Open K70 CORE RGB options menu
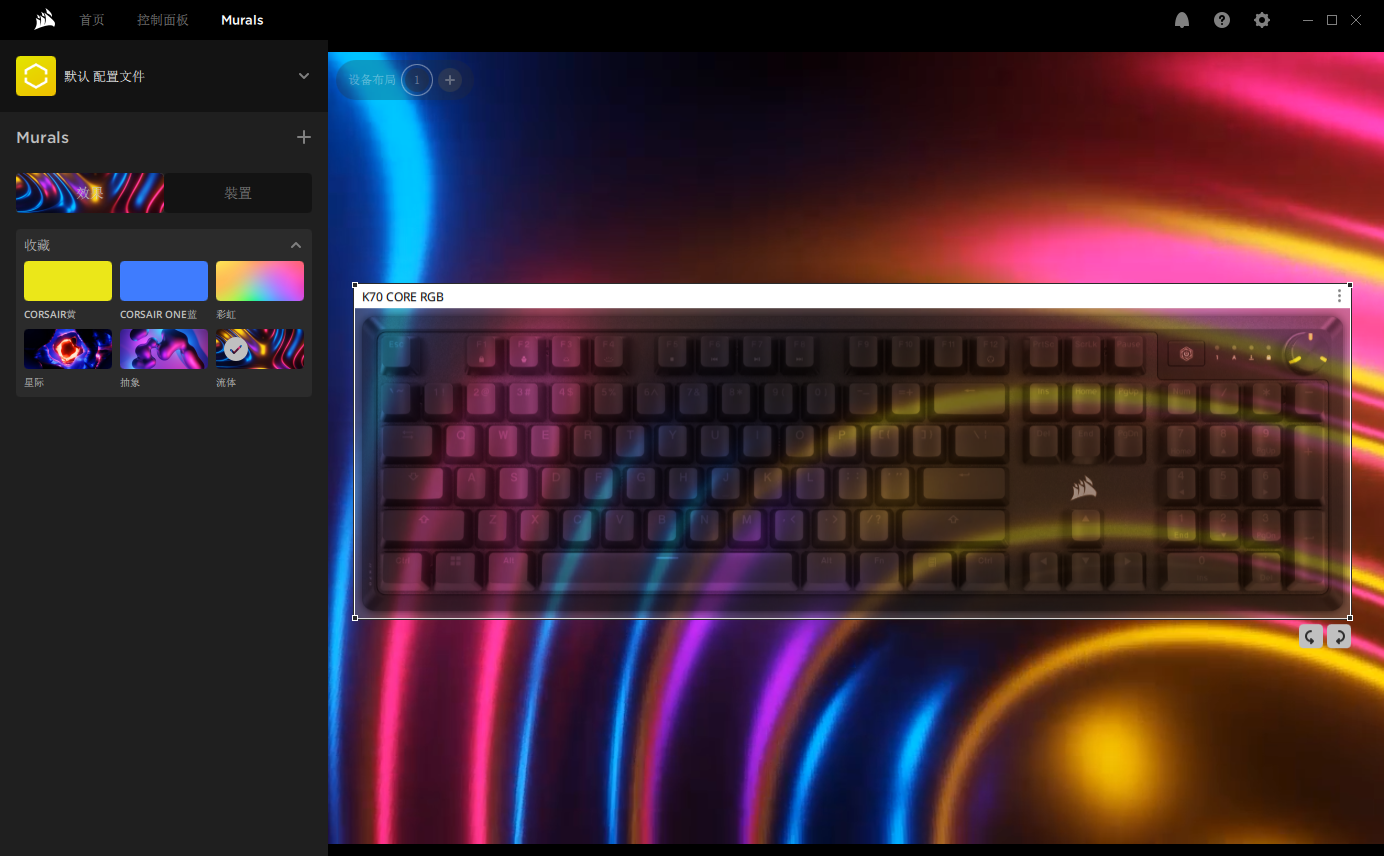This screenshot has height=856, width=1384. pos(1339,296)
